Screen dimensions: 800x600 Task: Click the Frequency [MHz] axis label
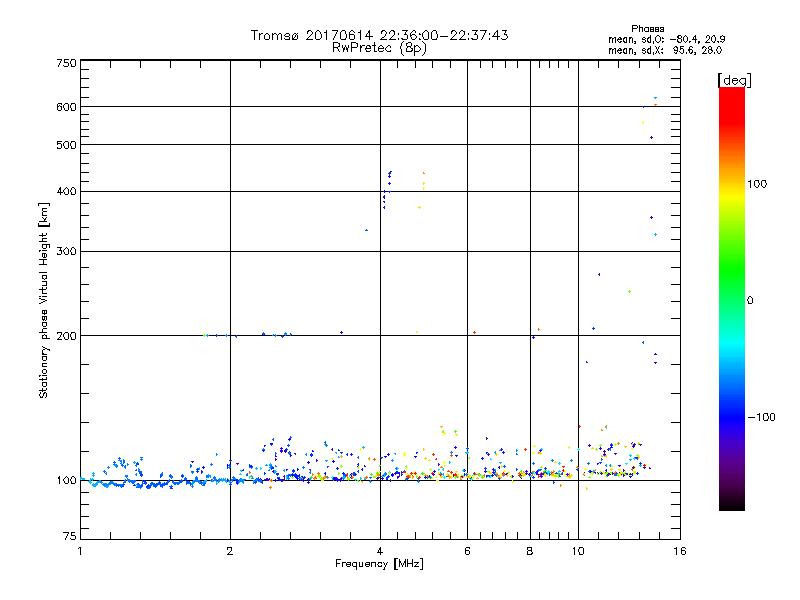click(x=379, y=565)
